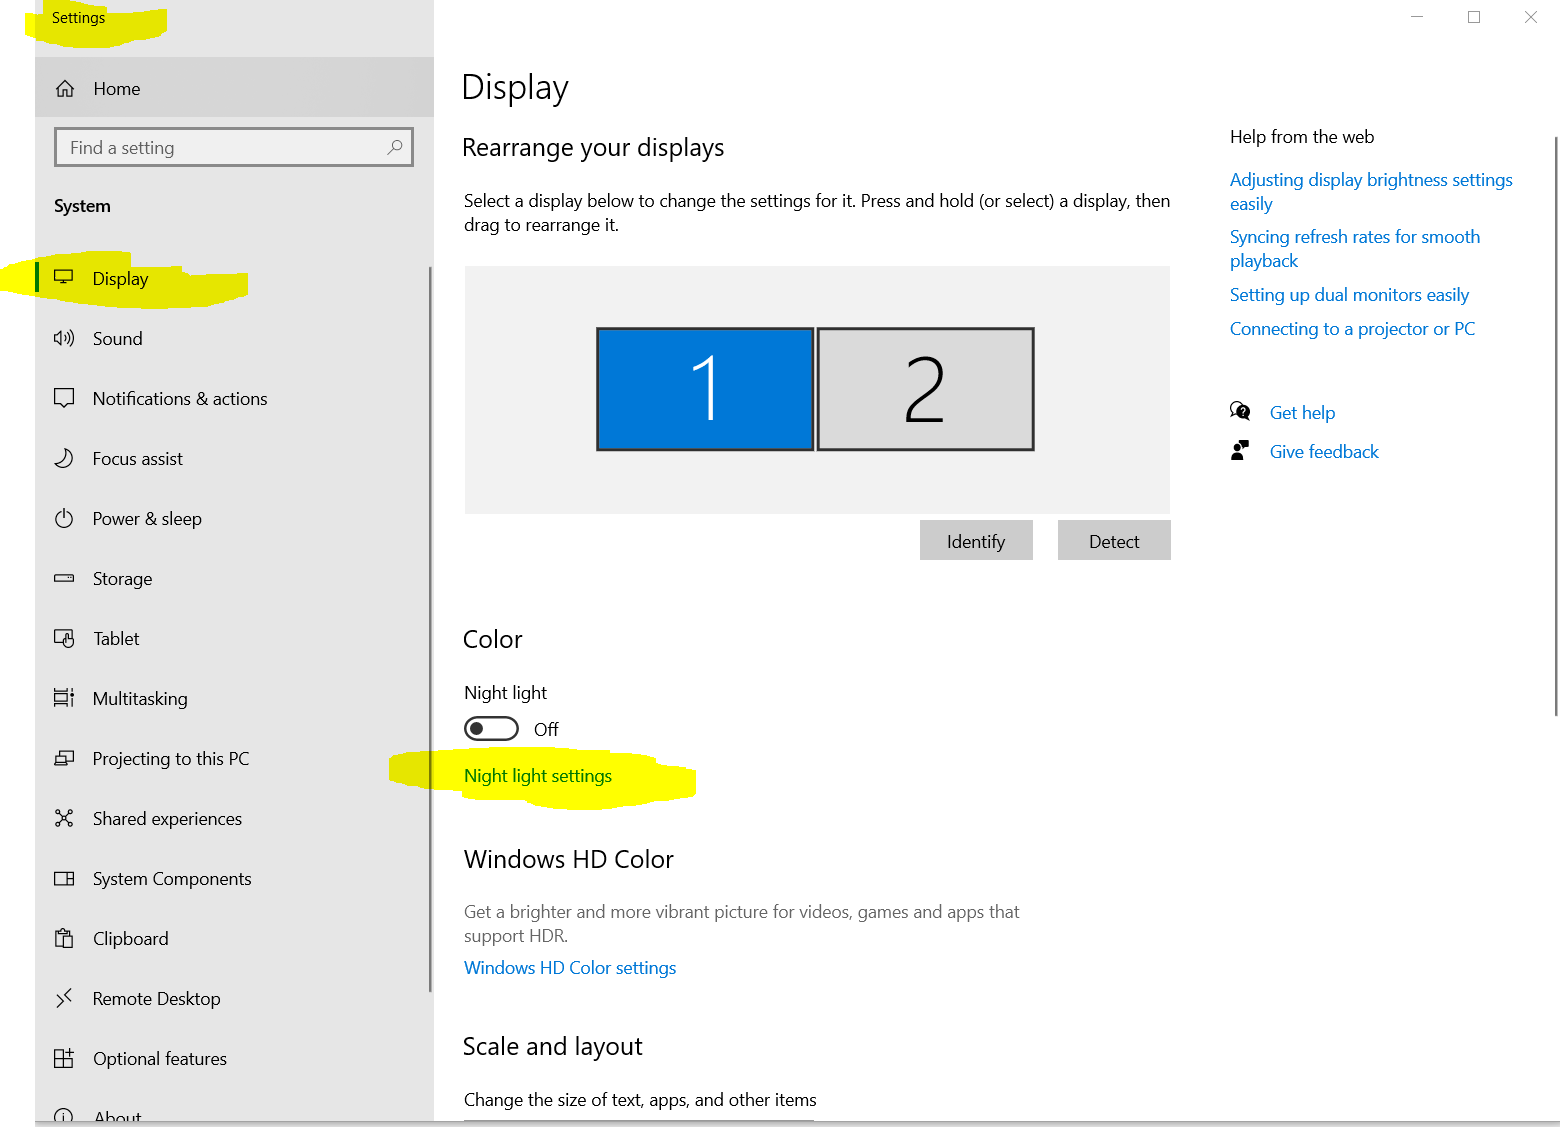Image resolution: width=1560 pixels, height=1127 pixels.
Task: Go to Home in Settings
Action: 234,88
